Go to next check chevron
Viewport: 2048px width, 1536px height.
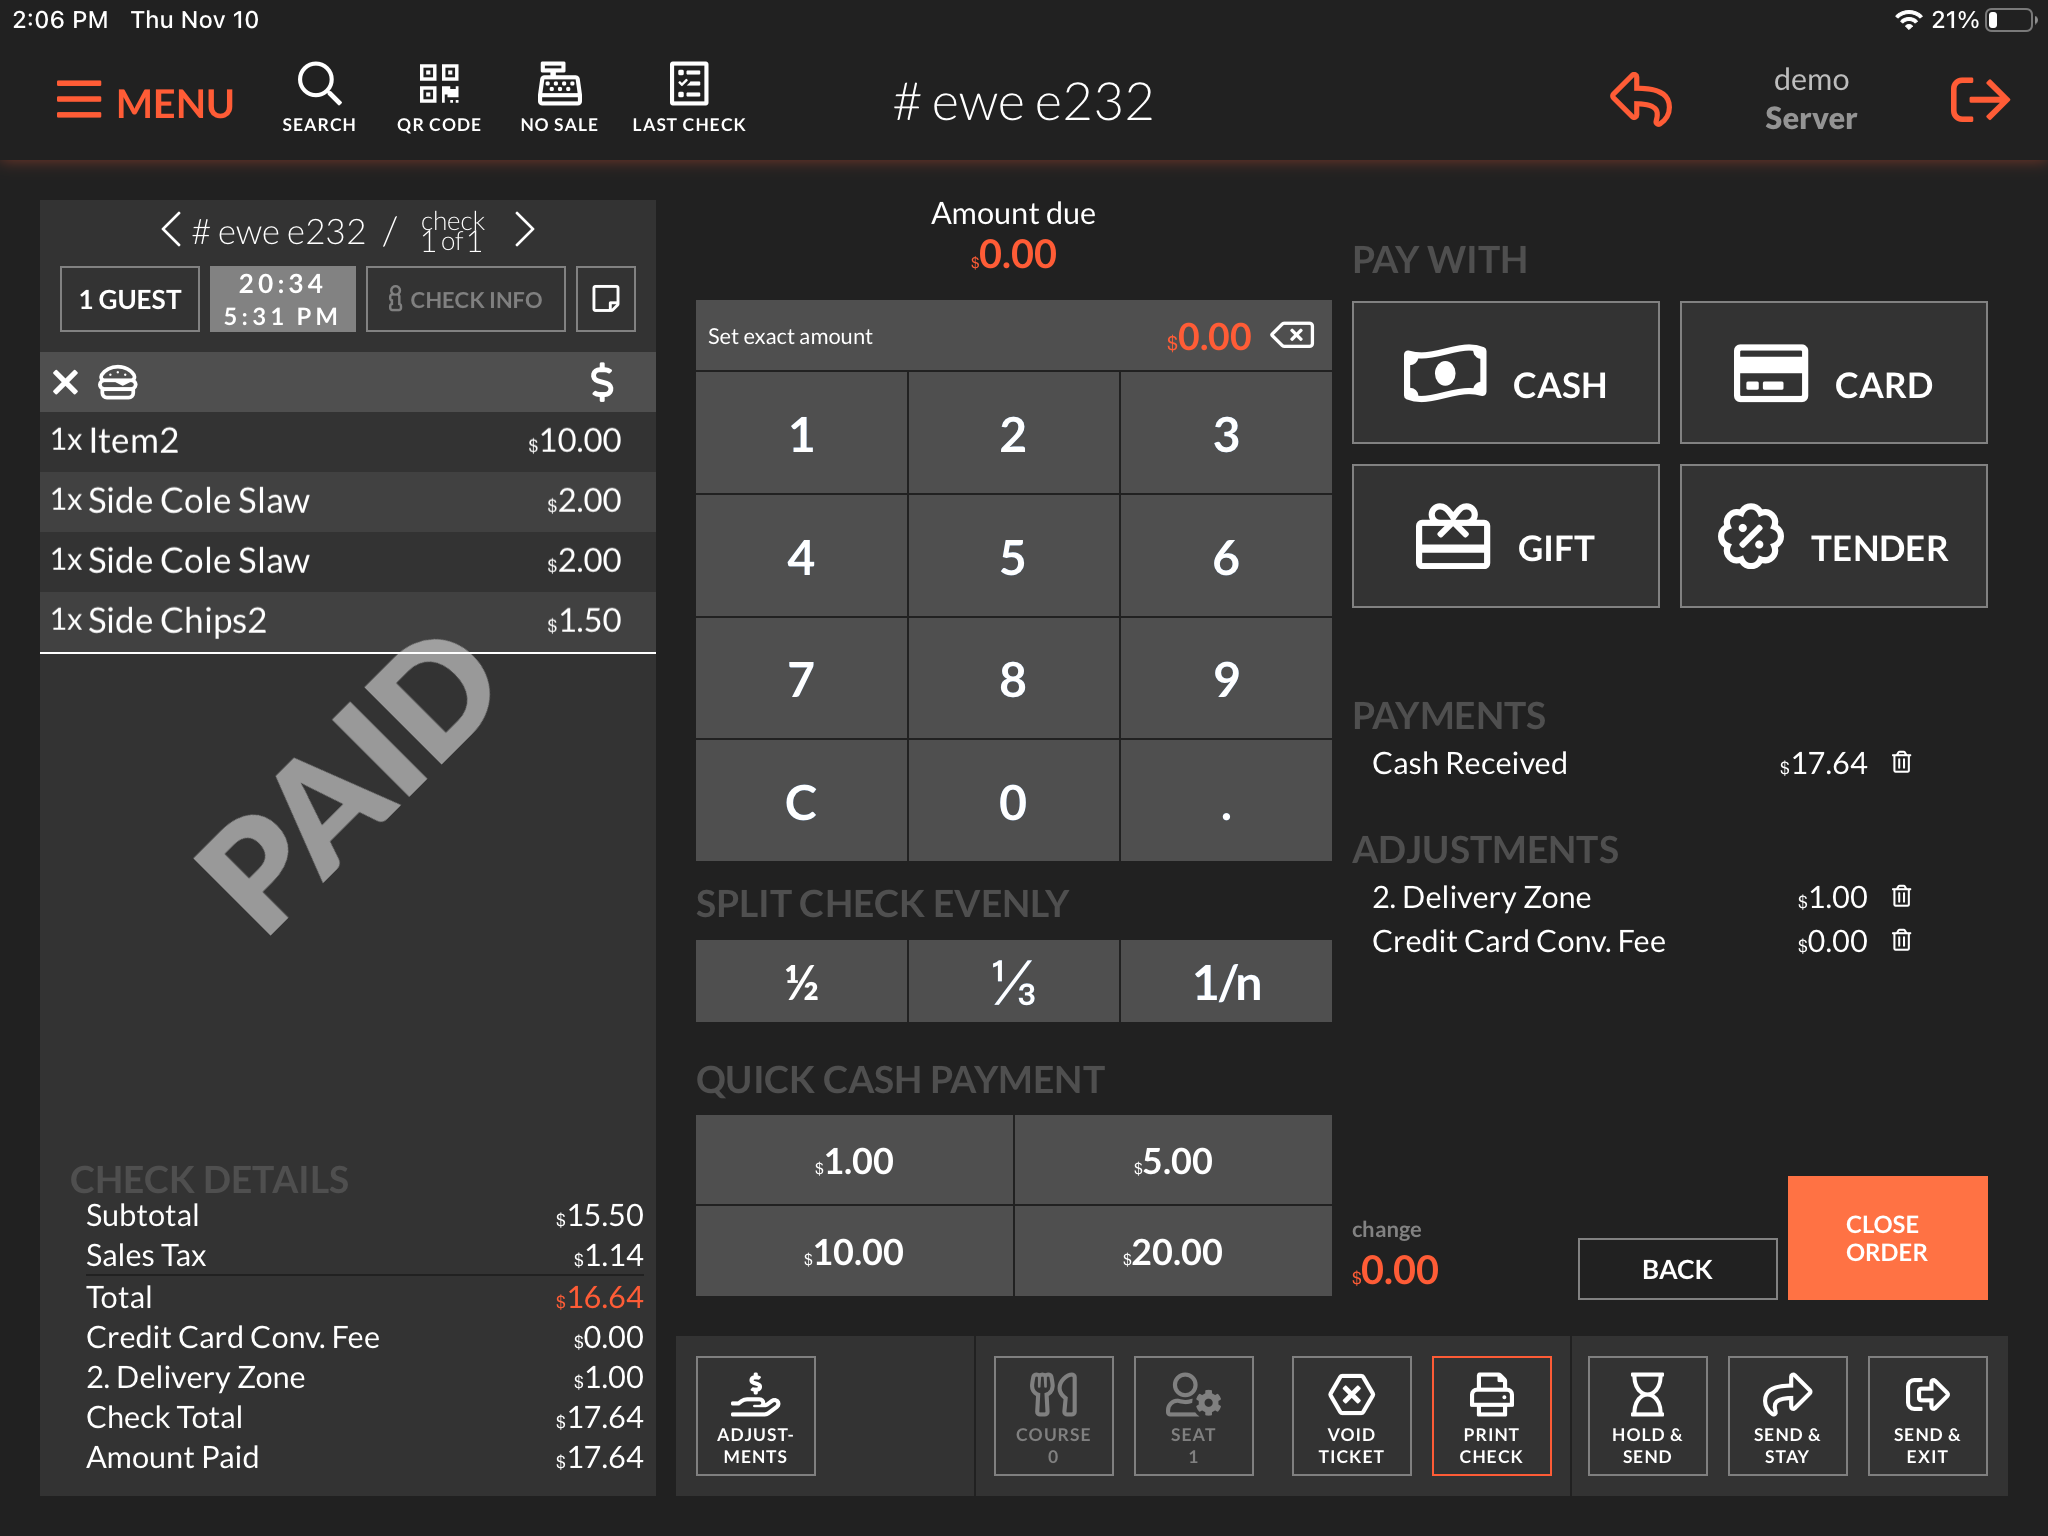pos(525,230)
